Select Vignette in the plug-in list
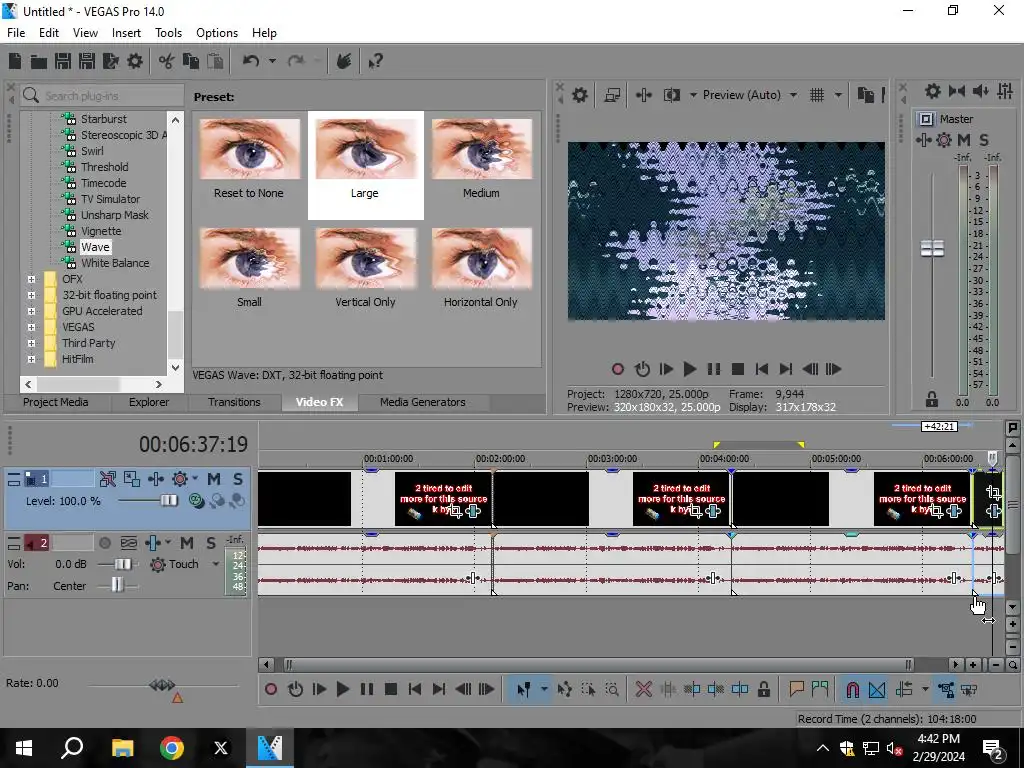 (101, 231)
